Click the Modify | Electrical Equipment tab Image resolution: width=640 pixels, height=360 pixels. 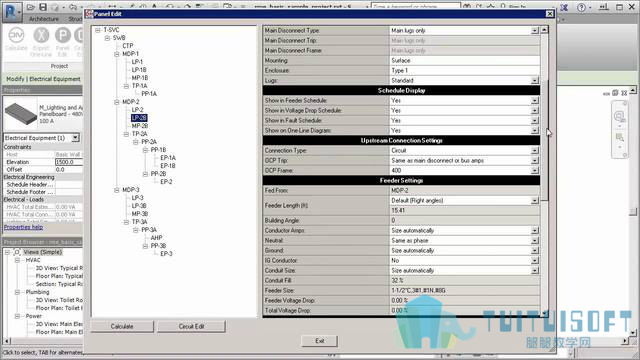(x=43, y=79)
